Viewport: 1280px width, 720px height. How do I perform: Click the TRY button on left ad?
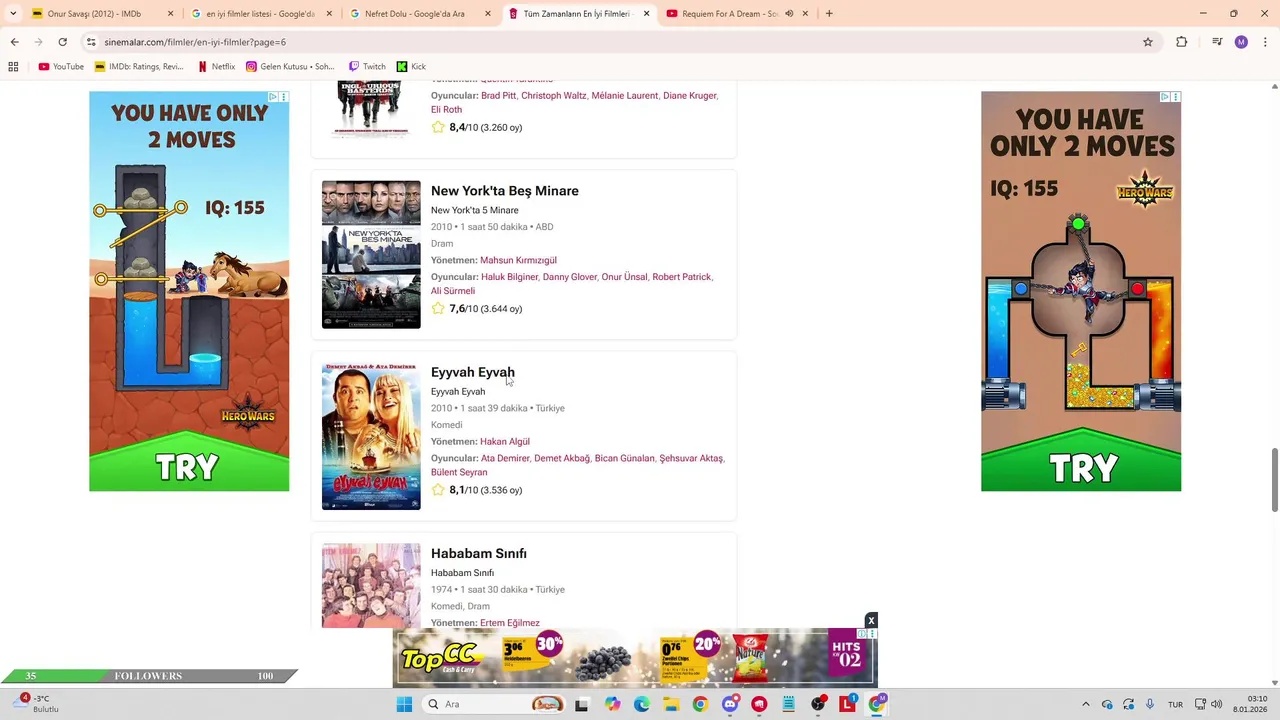[188, 466]
